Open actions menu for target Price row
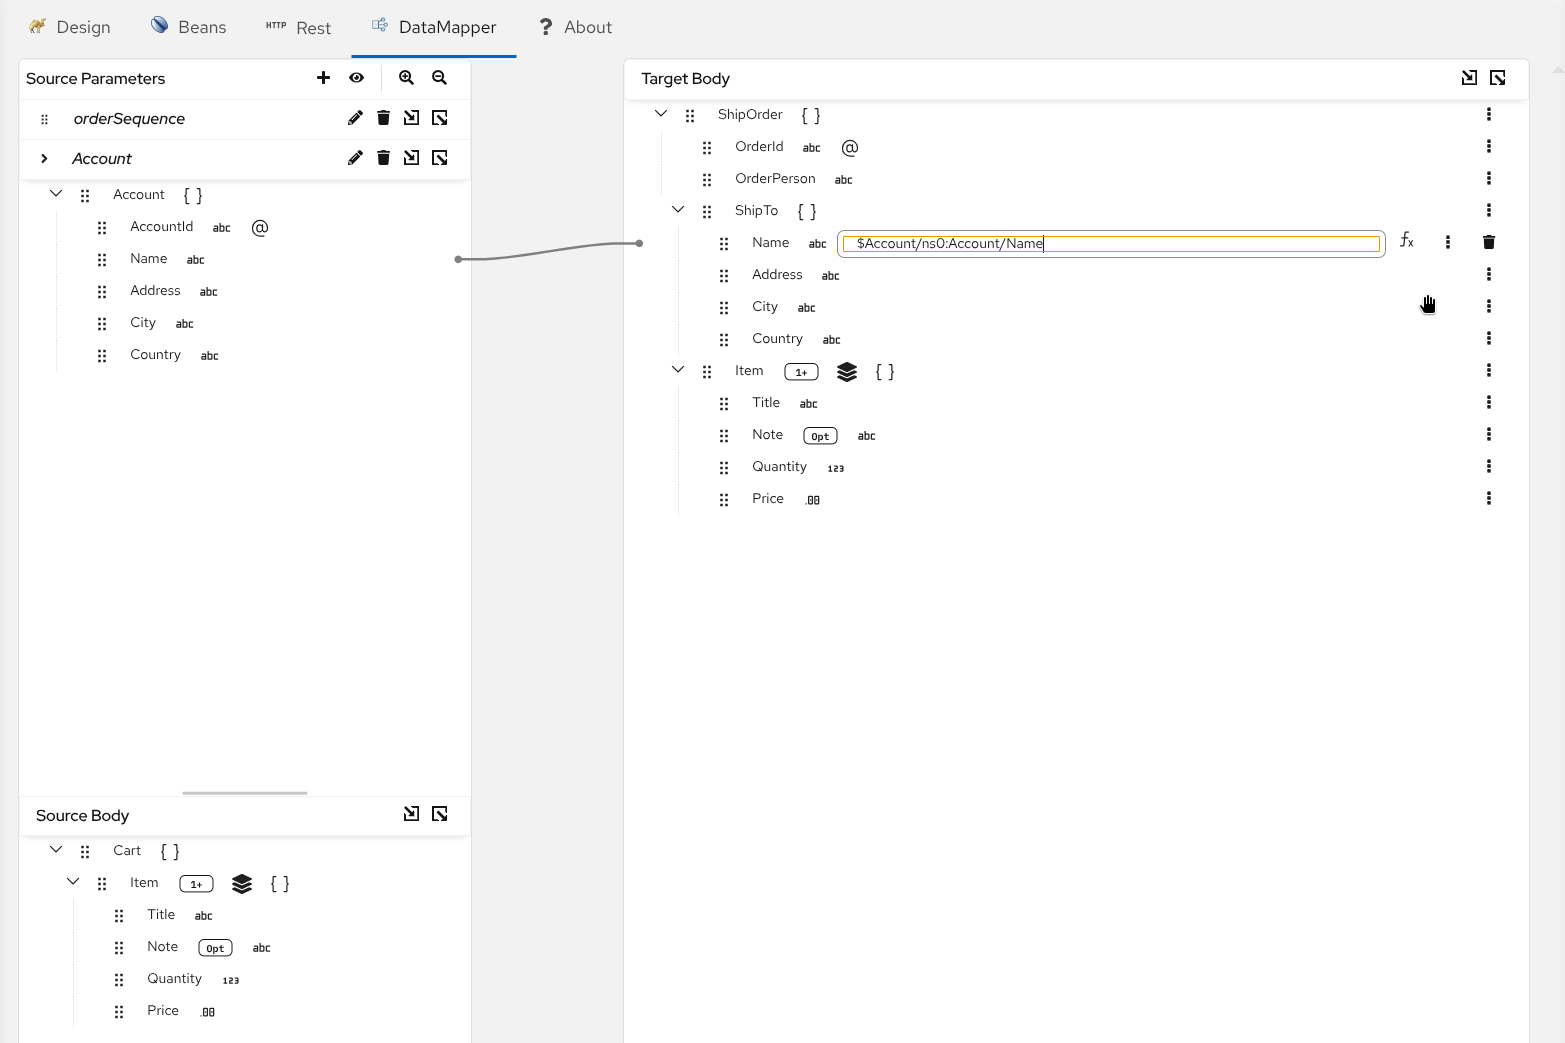The width and height of the screenshot is (1565, 1043). (x=1489, y=498)
